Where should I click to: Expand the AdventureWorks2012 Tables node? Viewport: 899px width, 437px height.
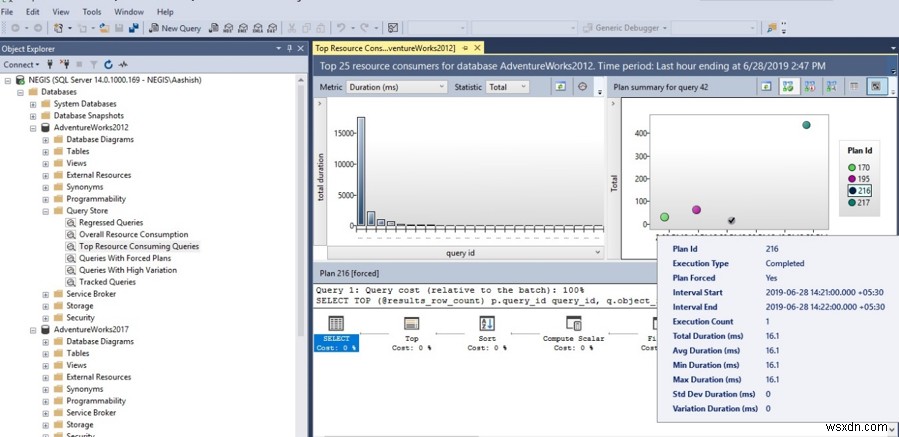click(x=45, y=151)
